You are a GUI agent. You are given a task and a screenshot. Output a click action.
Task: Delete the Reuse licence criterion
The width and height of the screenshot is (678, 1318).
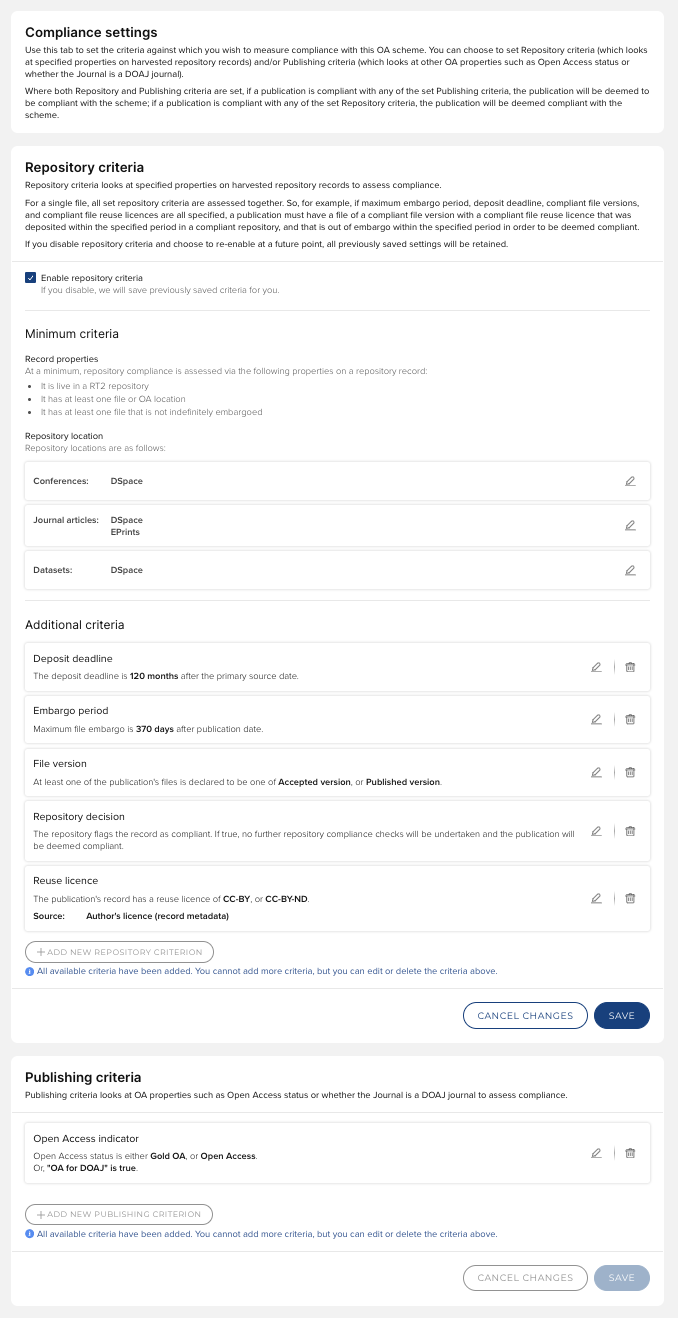(x=630, y=898)
